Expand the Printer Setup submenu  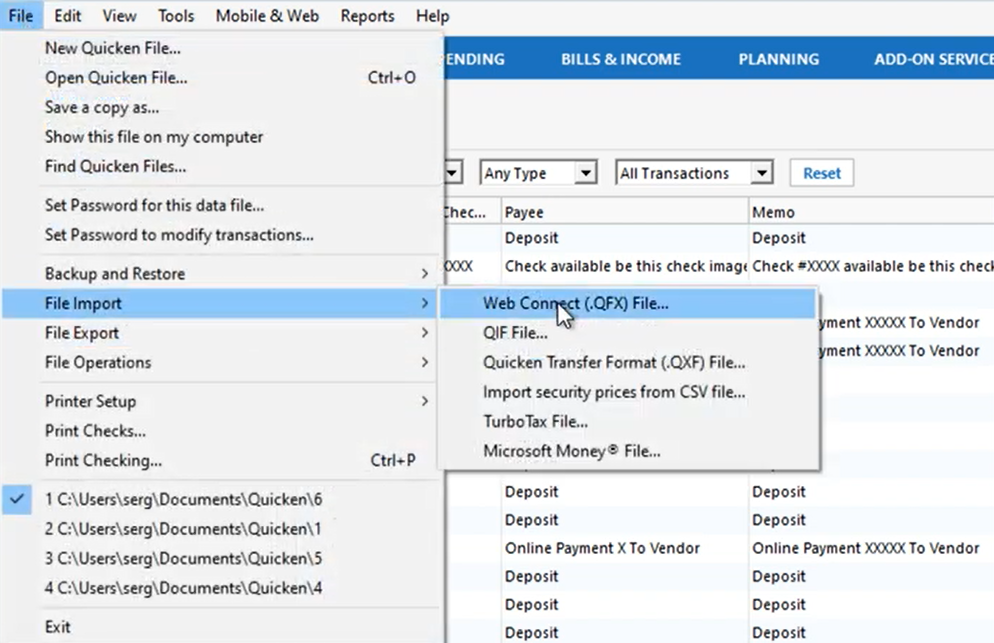tap(219, 401)
